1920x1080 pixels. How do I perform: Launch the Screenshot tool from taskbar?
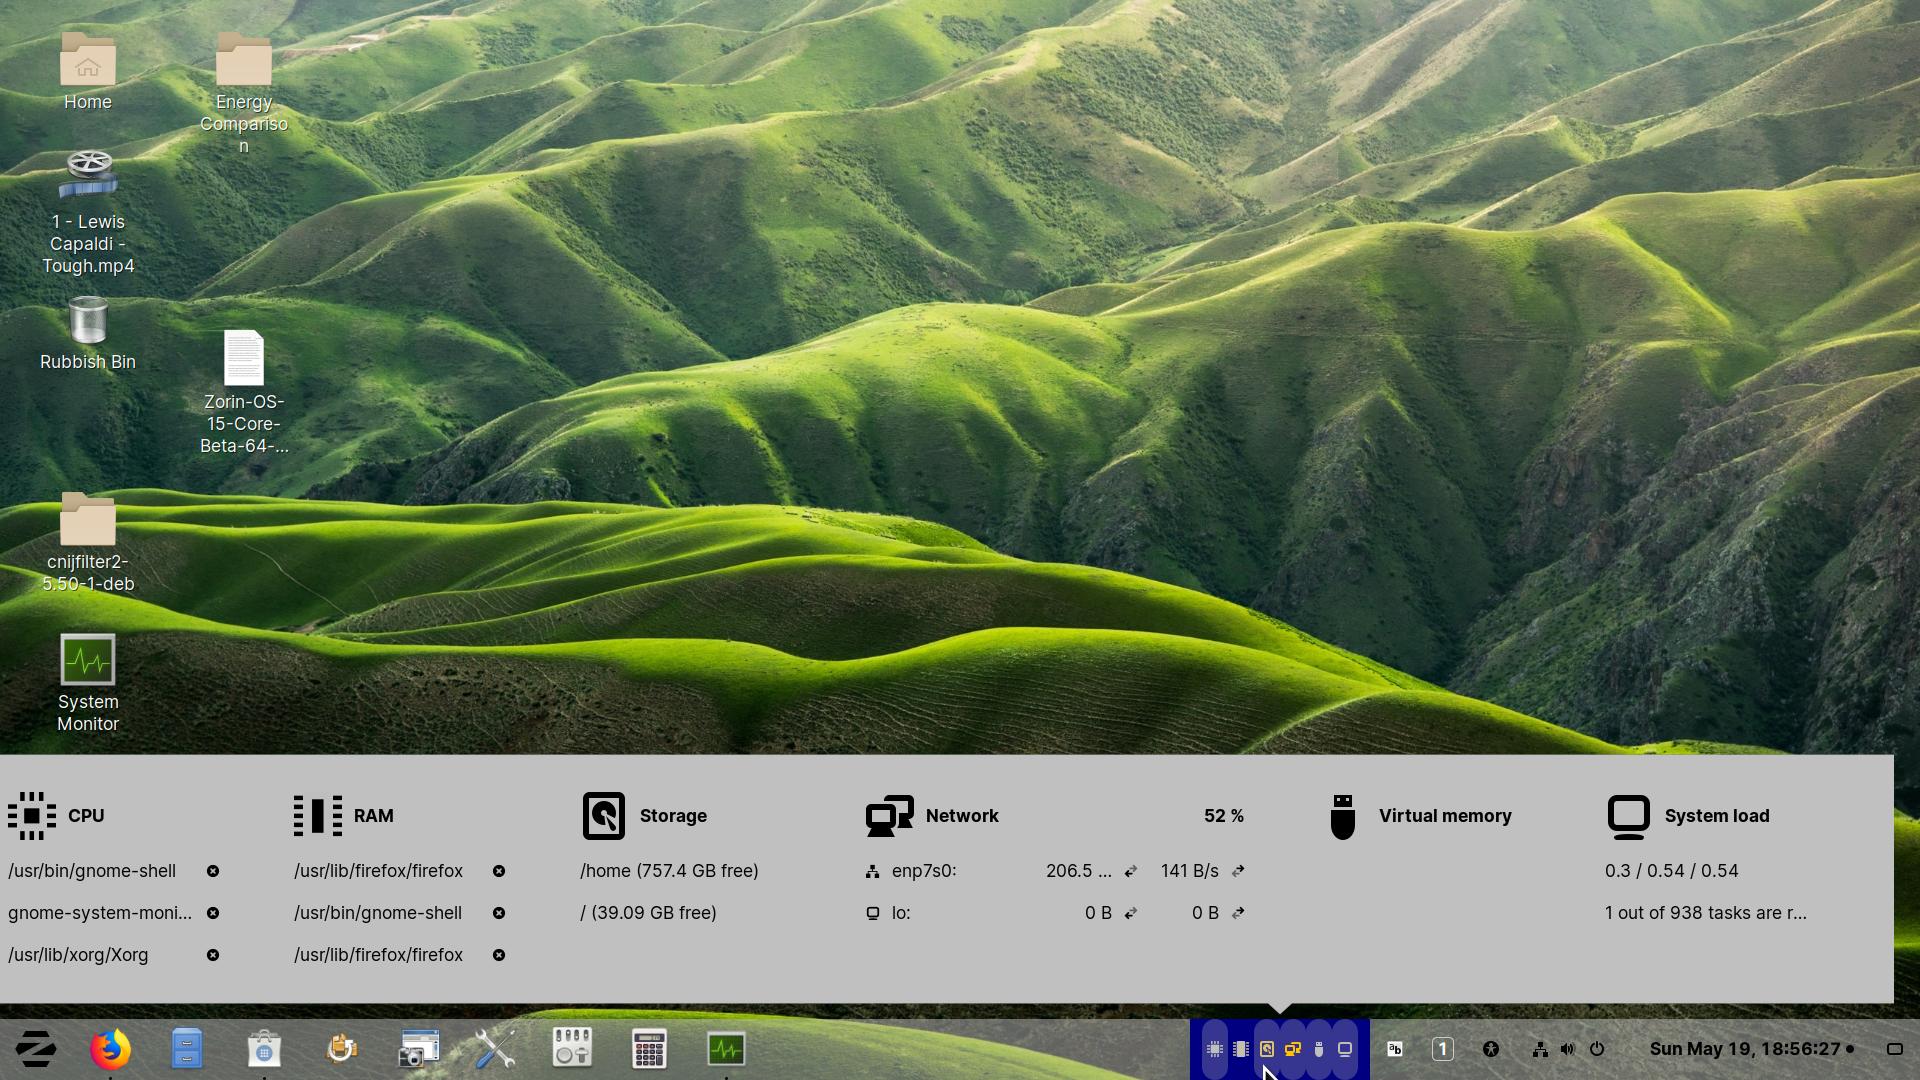point(418,1049)
